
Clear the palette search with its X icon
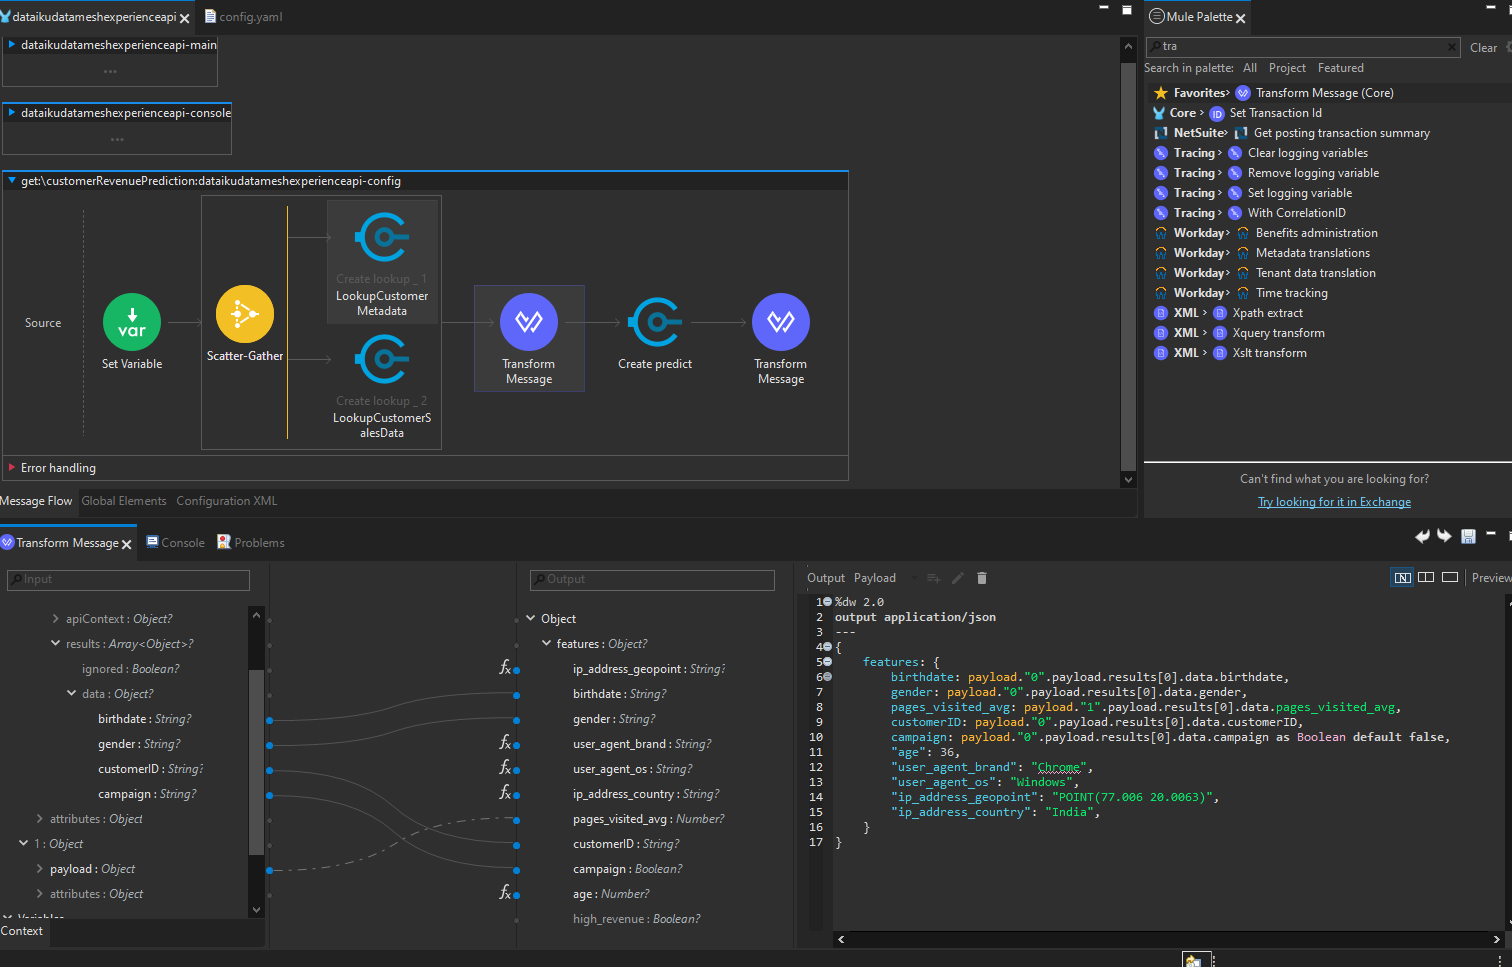pos(1452,46)
